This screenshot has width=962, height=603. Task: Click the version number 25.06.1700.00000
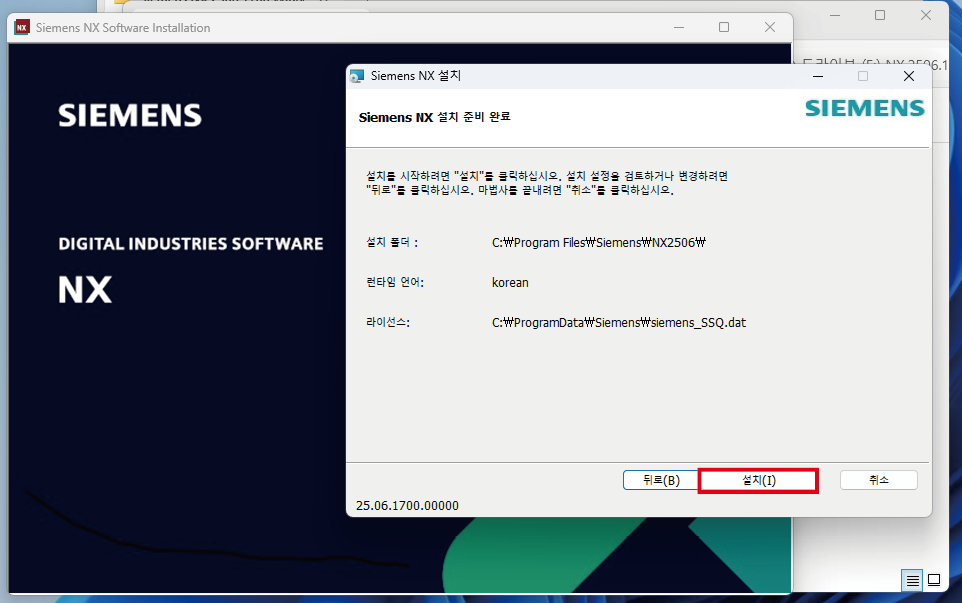point(407,505)
